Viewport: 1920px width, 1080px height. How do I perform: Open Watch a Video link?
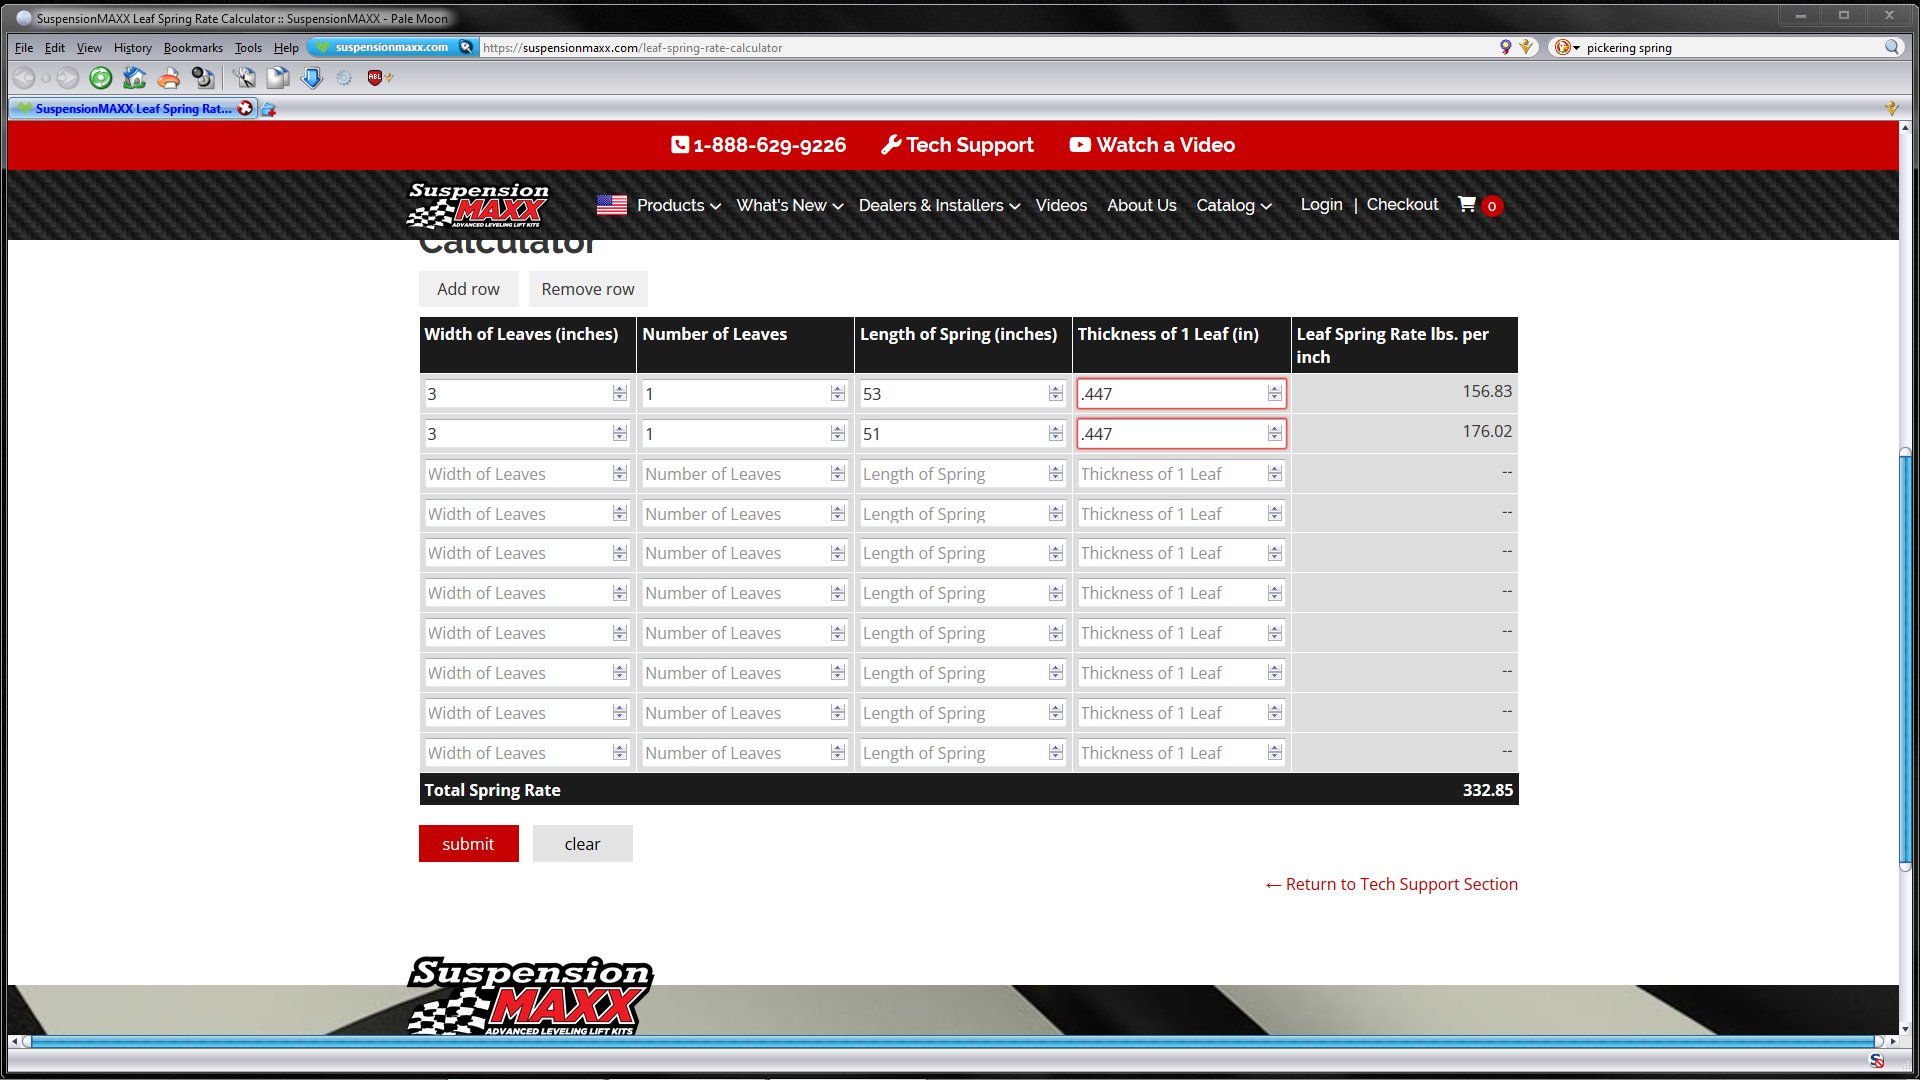[x=1152, y=145]
